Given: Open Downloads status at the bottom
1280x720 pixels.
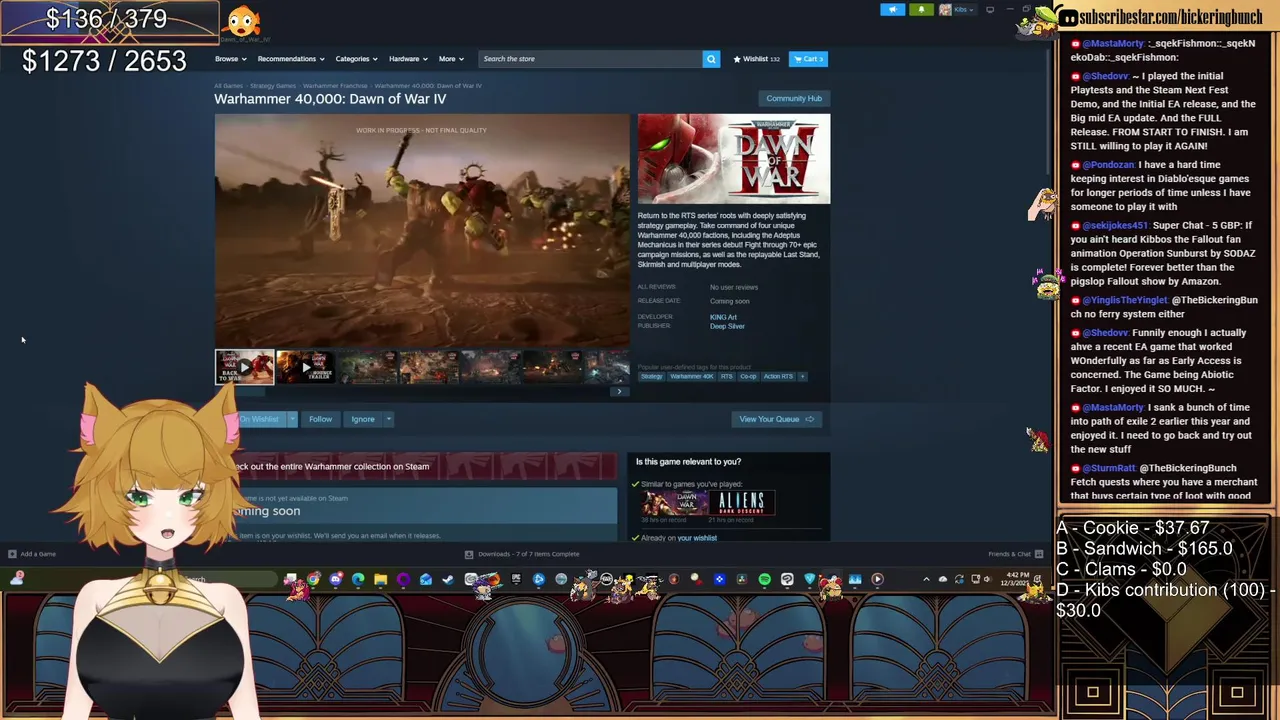Looking at the screenshot, I should (x=522, y=554).
